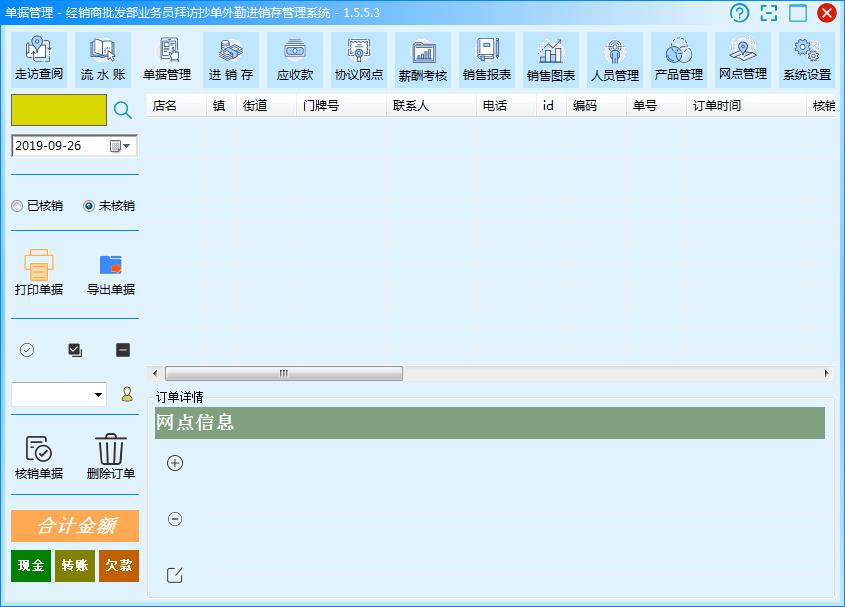Screen dimensions: 845x607
Task: Click the yellow person icon
Action: (x=127, y=394)
